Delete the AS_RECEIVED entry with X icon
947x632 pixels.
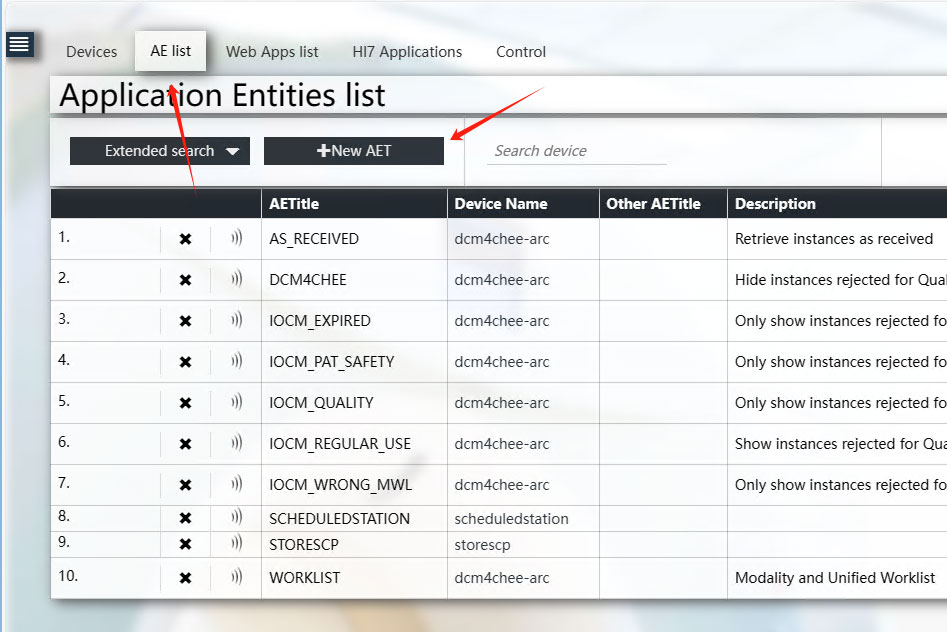[x=185, y=239]
